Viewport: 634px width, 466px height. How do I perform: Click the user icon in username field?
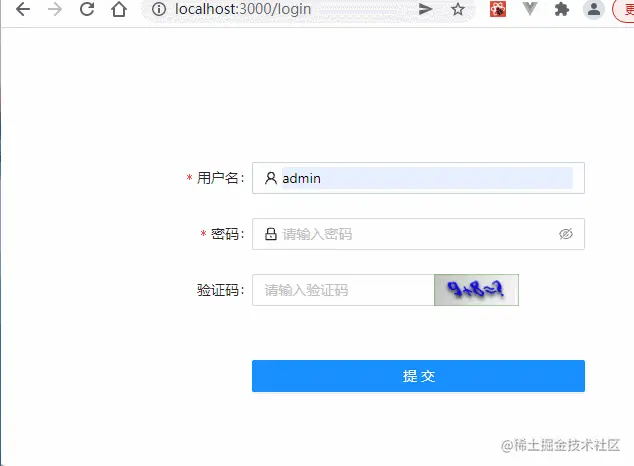[x=271, y=178]
